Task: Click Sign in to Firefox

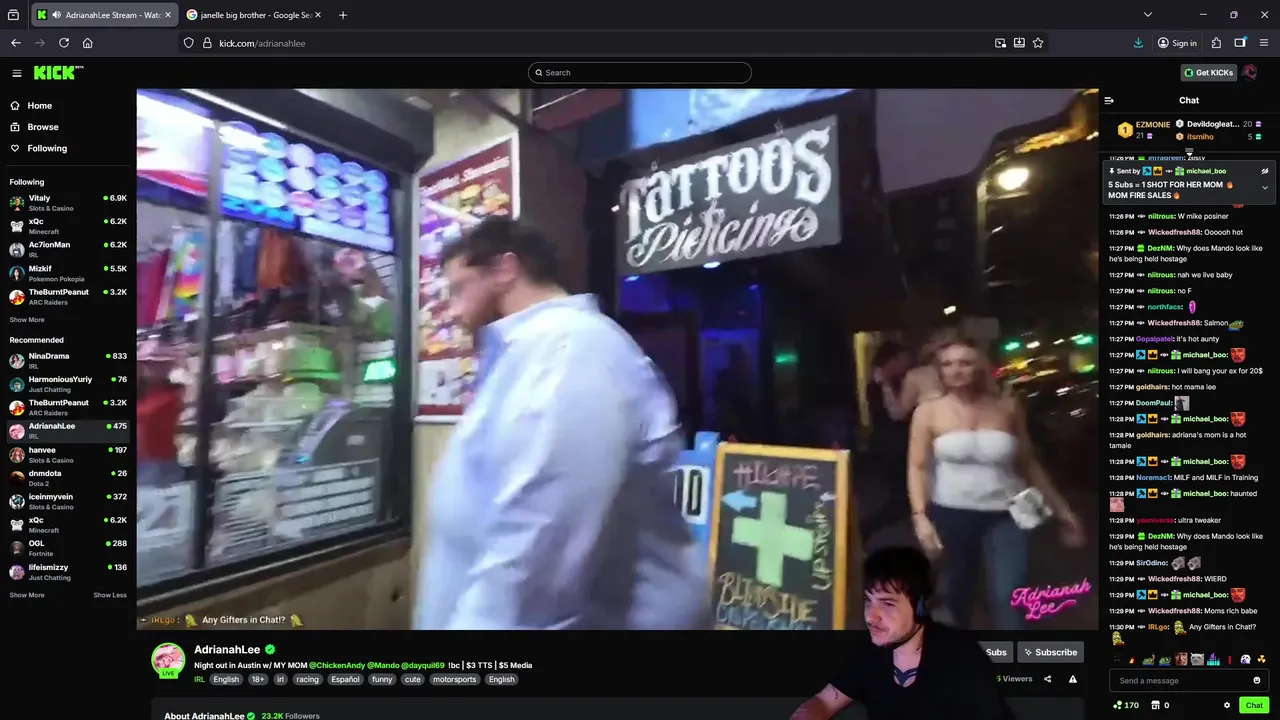Action: 1177,43
